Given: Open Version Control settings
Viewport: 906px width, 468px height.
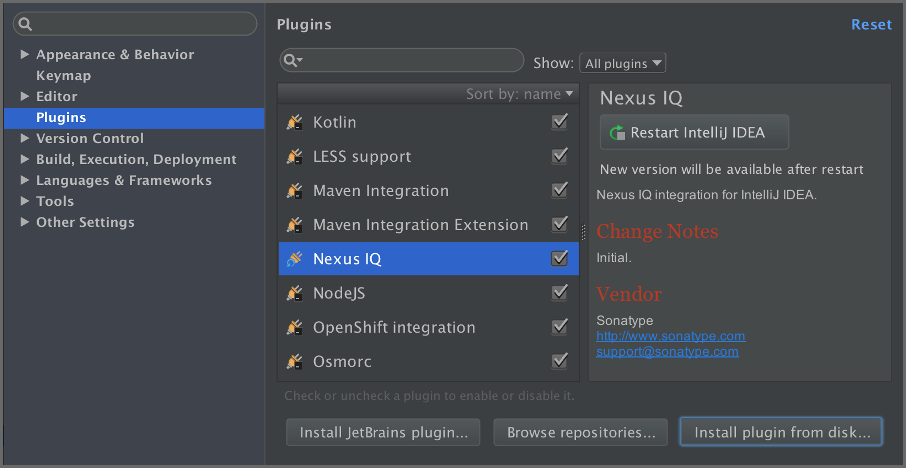Looking at the screenshot, I should pos(90,139).
